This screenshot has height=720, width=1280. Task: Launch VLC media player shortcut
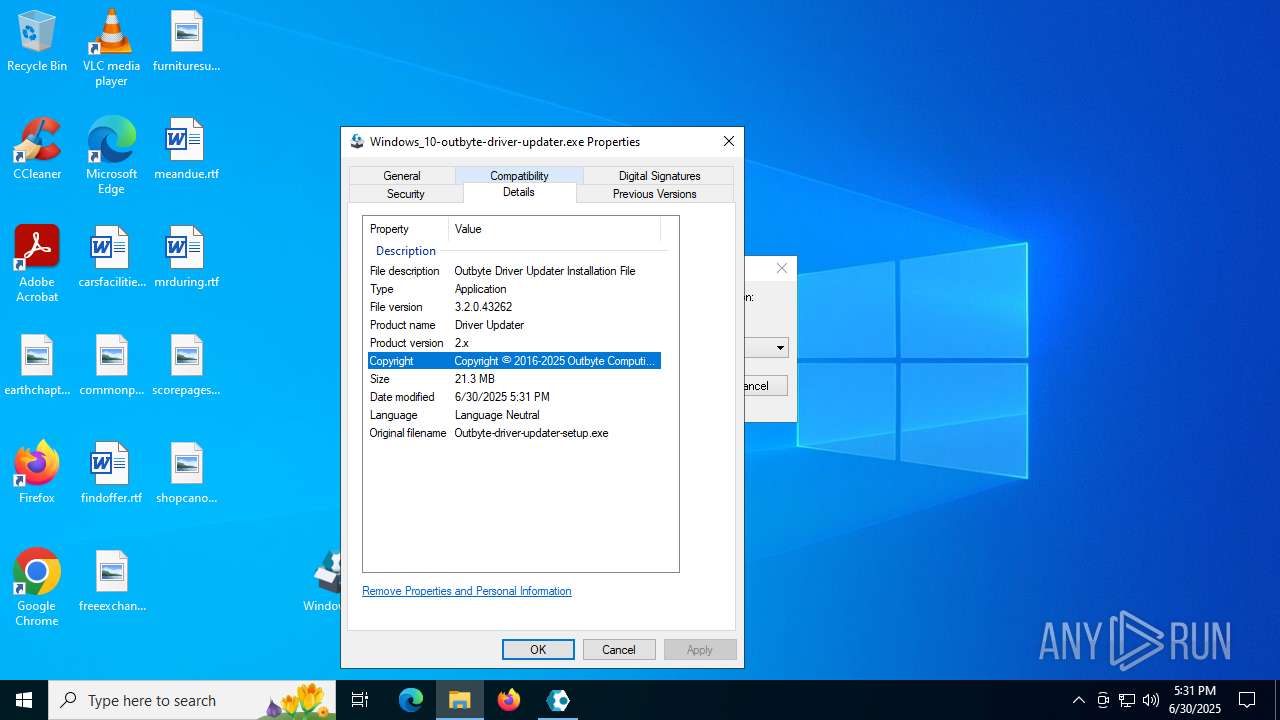click(x=111, y=48)
